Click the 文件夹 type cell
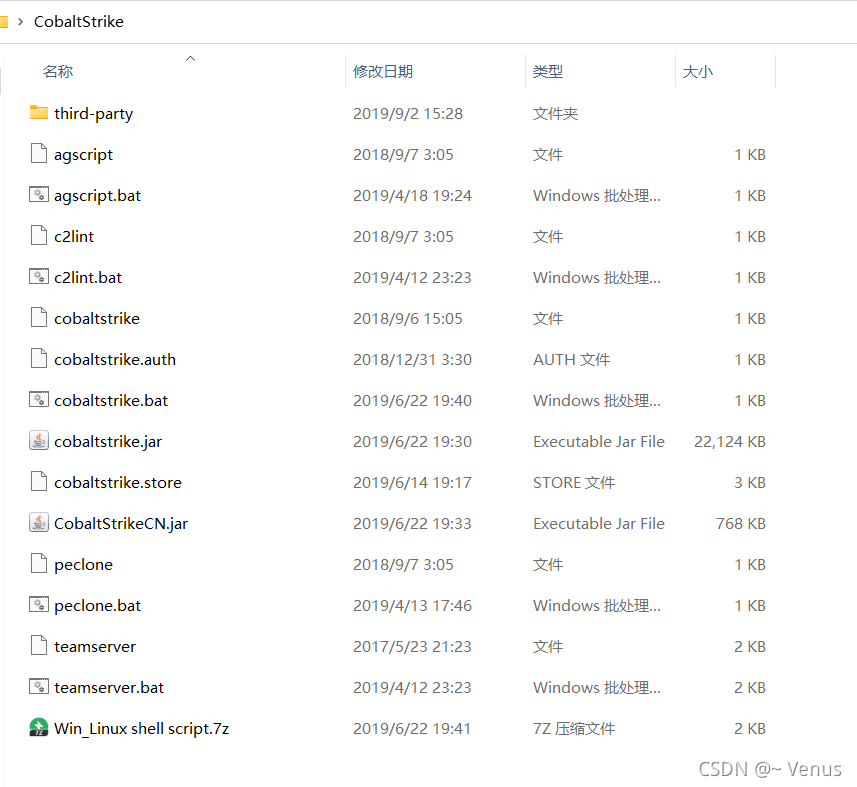Image resolution: width=857 pixels, height=787 pixels. pyautogui.click(x=555, y=114)
